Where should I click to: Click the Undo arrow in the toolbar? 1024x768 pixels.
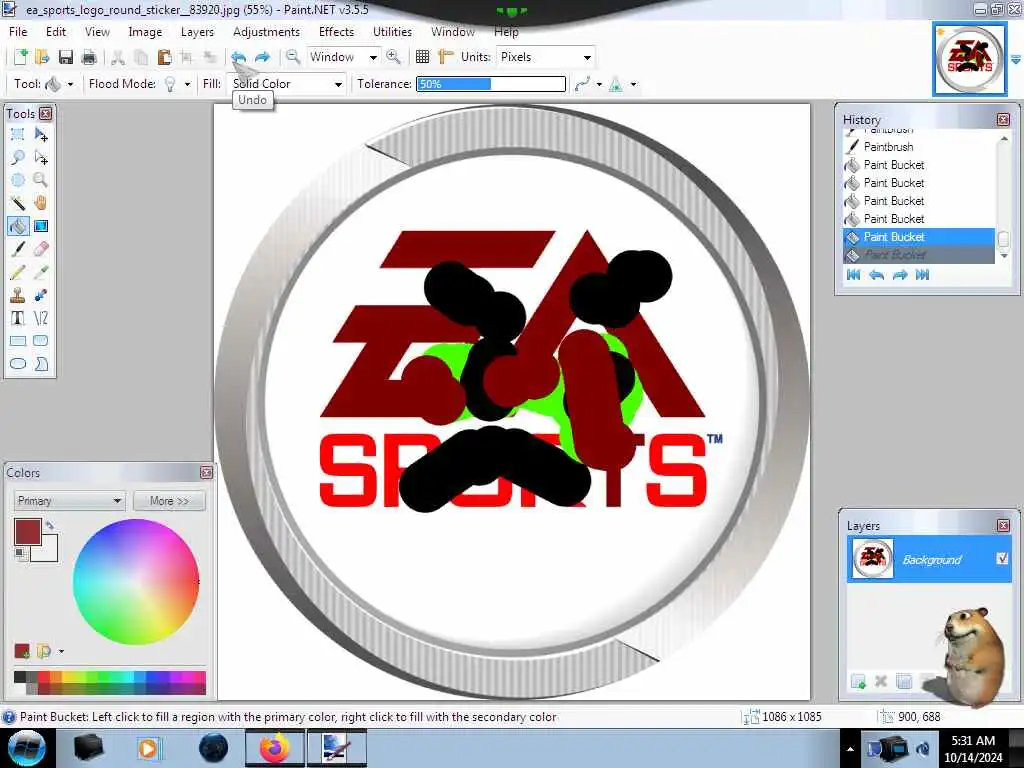(x=238, y=57)
